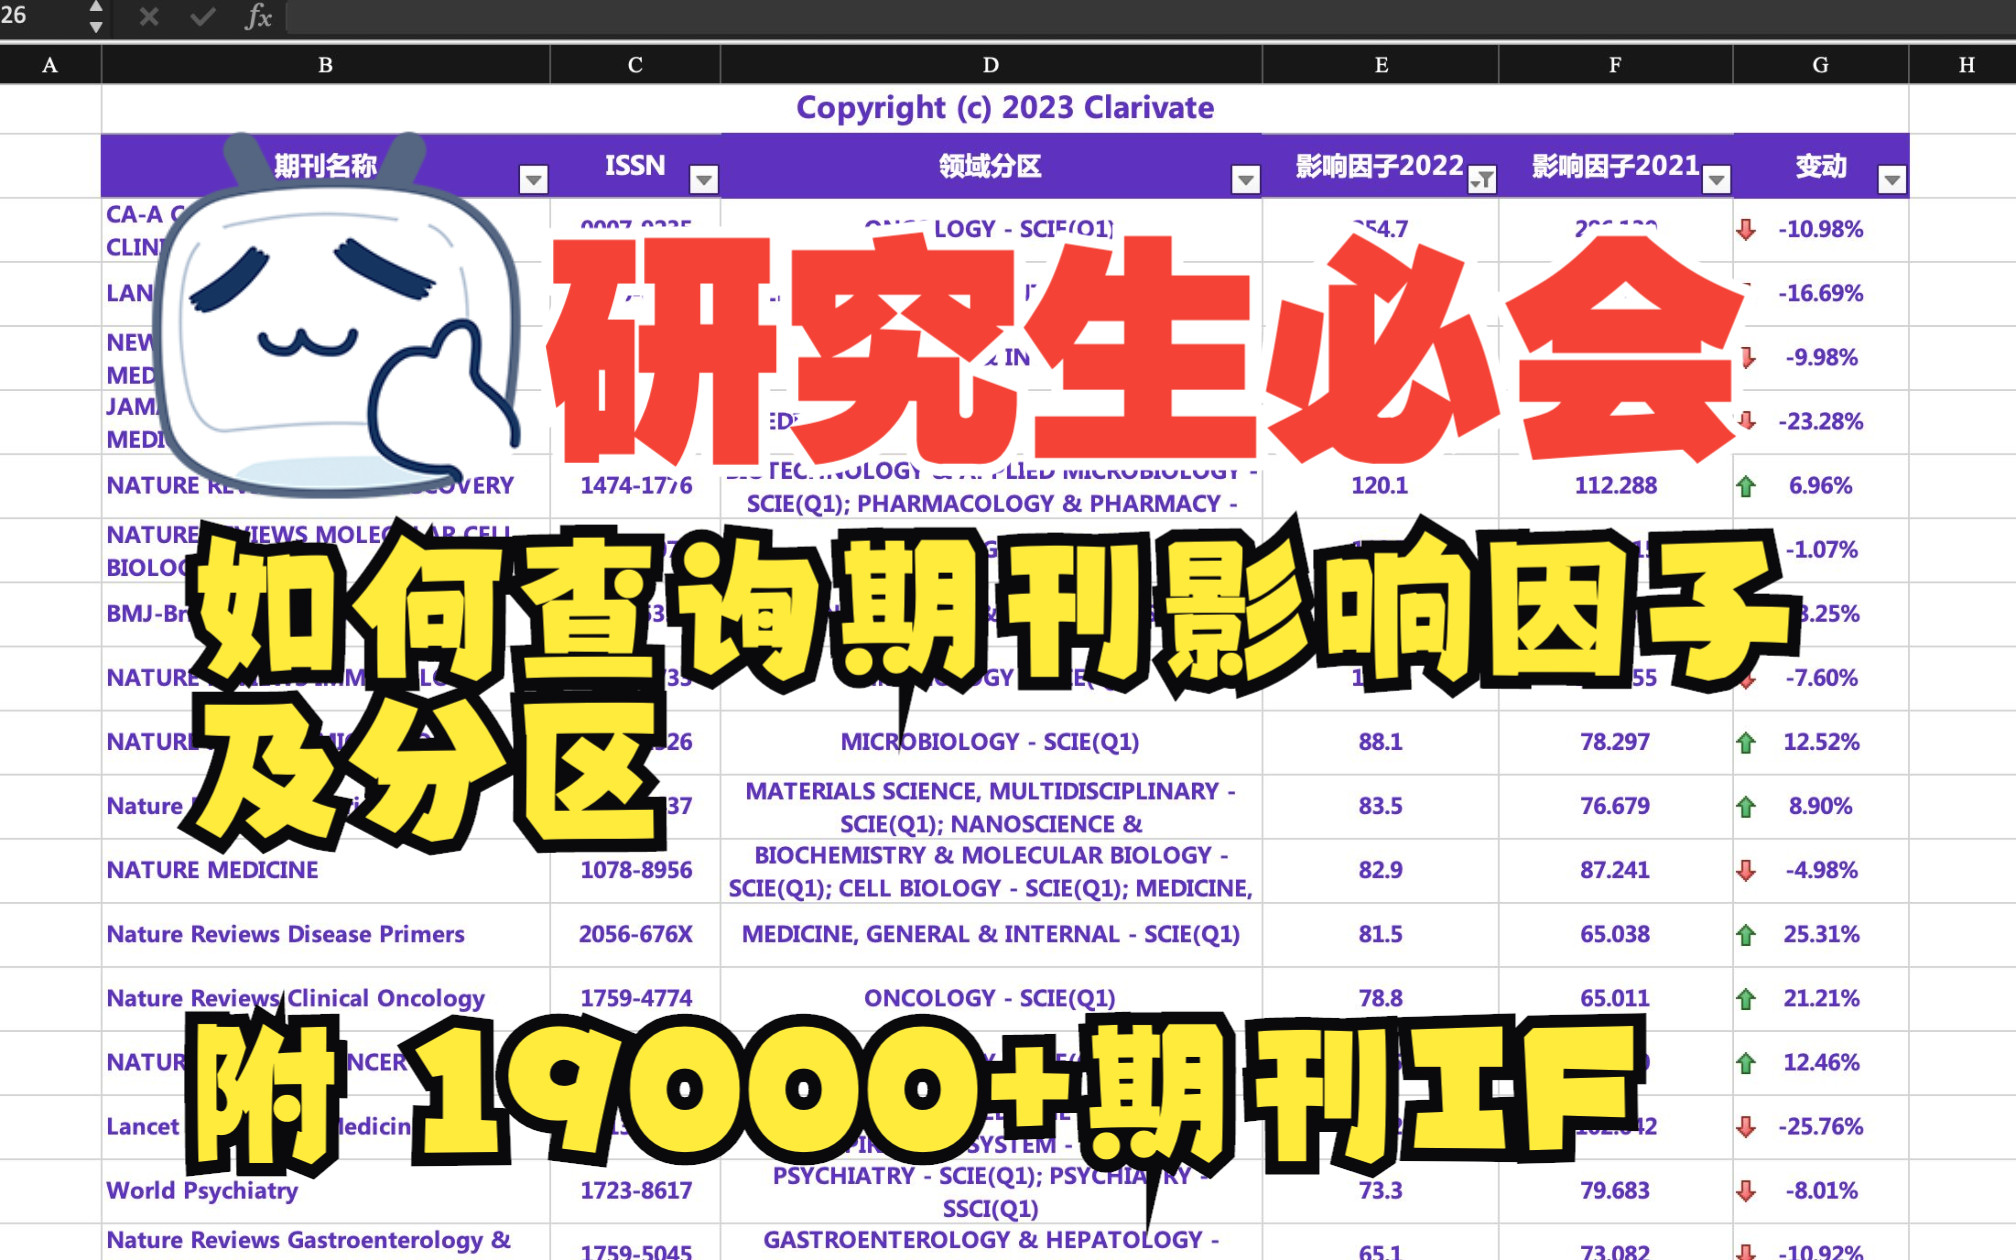
Task: Click the Name box up stepper arrow
Action: coord(95,7)
